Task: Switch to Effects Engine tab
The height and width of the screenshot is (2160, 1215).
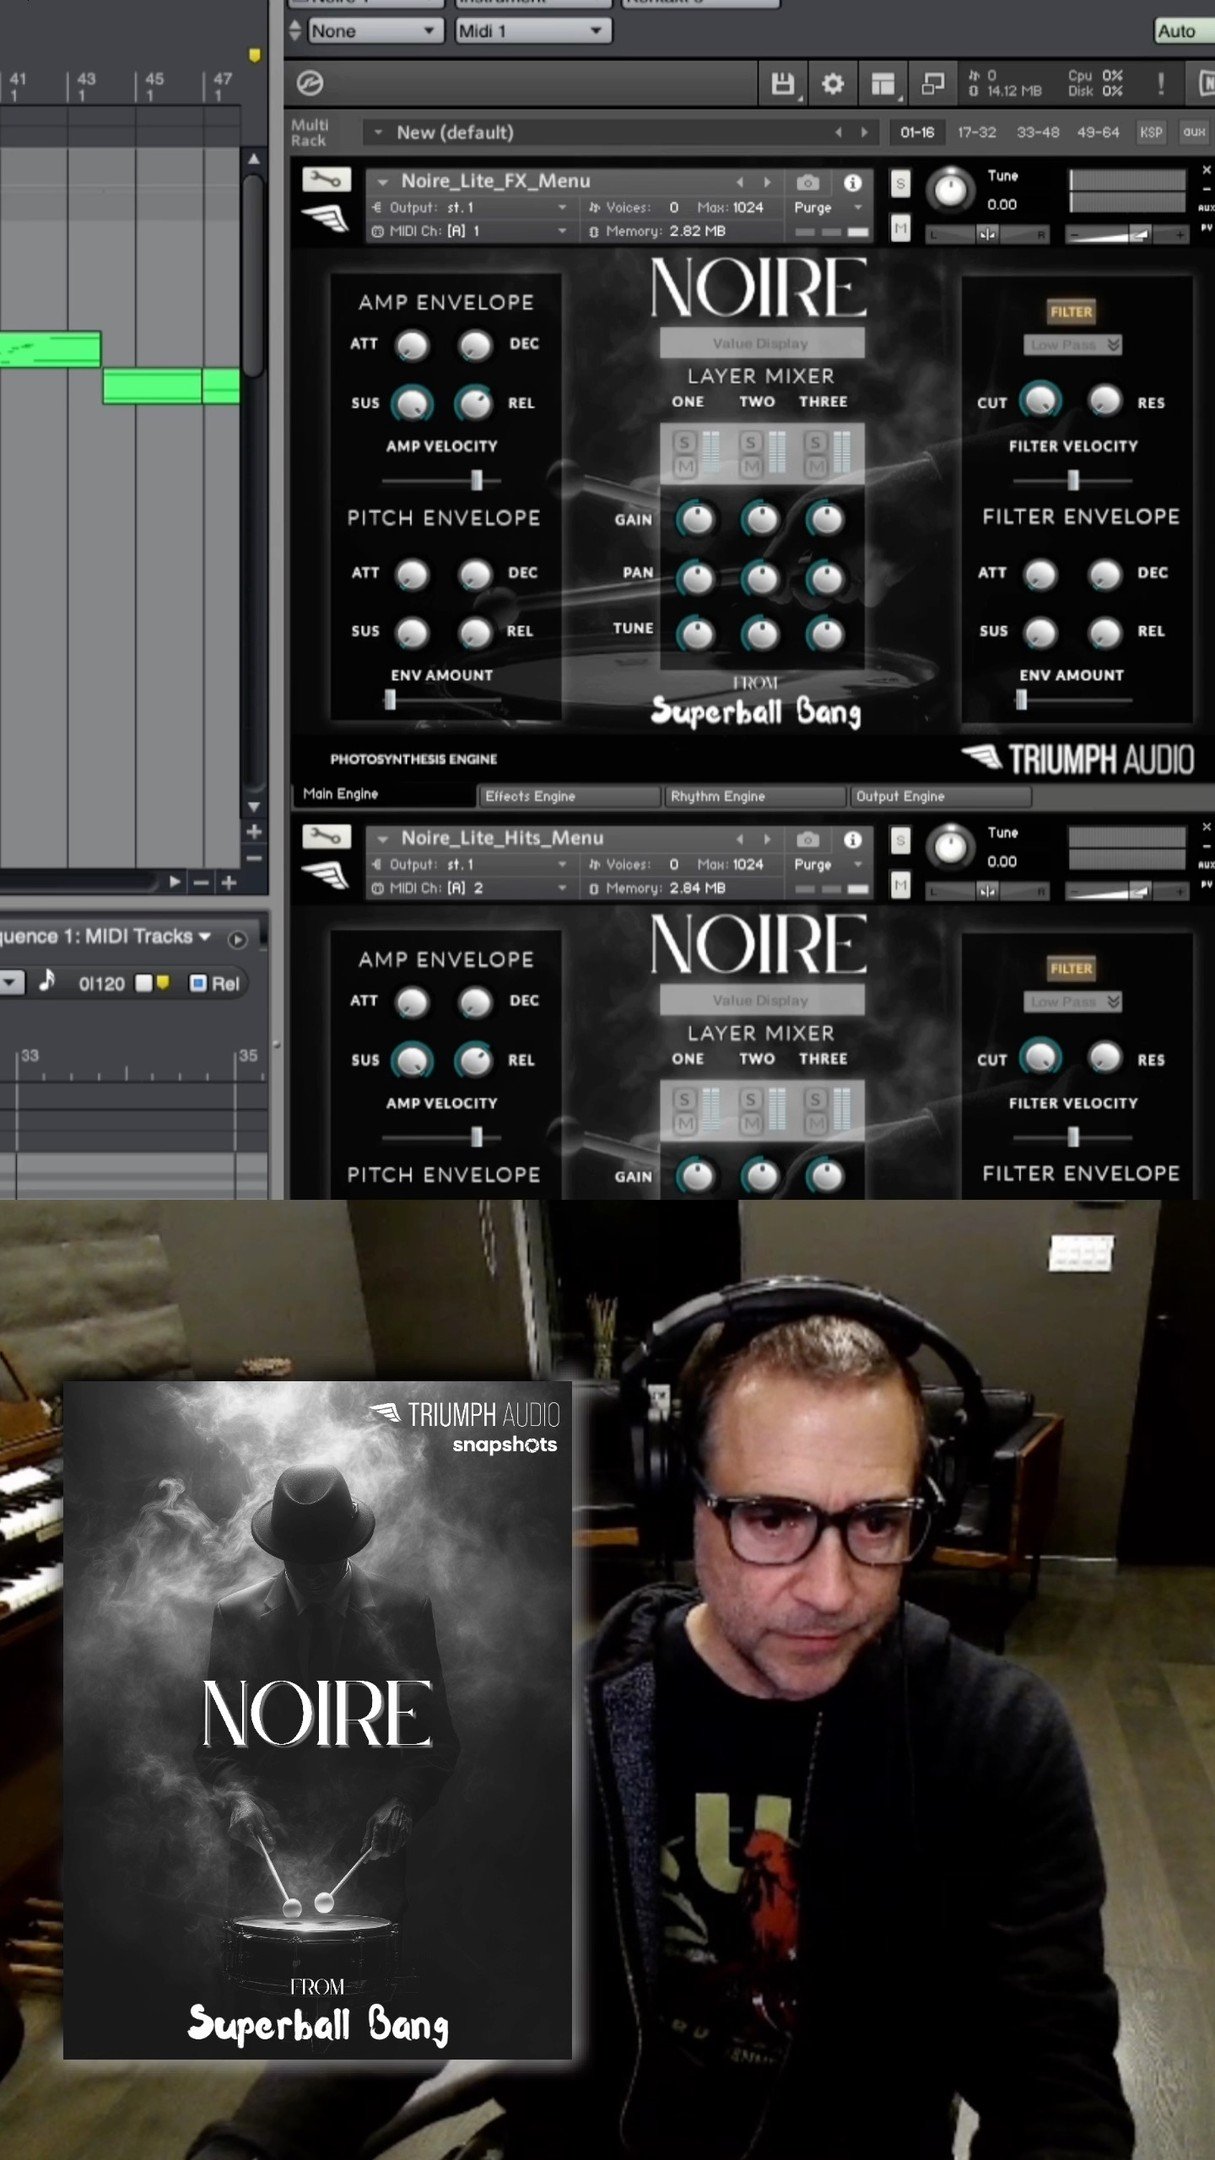Action: (x=569, y=796)
